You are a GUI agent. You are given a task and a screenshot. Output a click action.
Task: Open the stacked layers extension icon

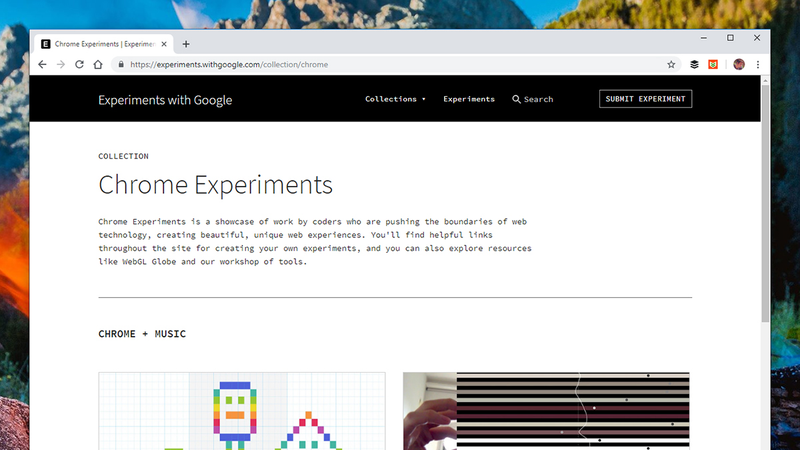point(694,64)
